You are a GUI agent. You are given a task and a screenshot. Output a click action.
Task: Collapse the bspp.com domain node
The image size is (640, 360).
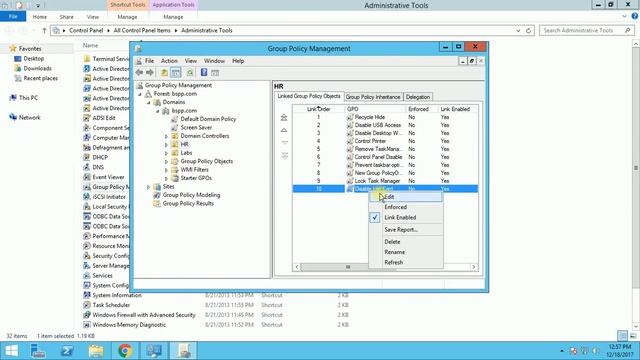[158, 111]
